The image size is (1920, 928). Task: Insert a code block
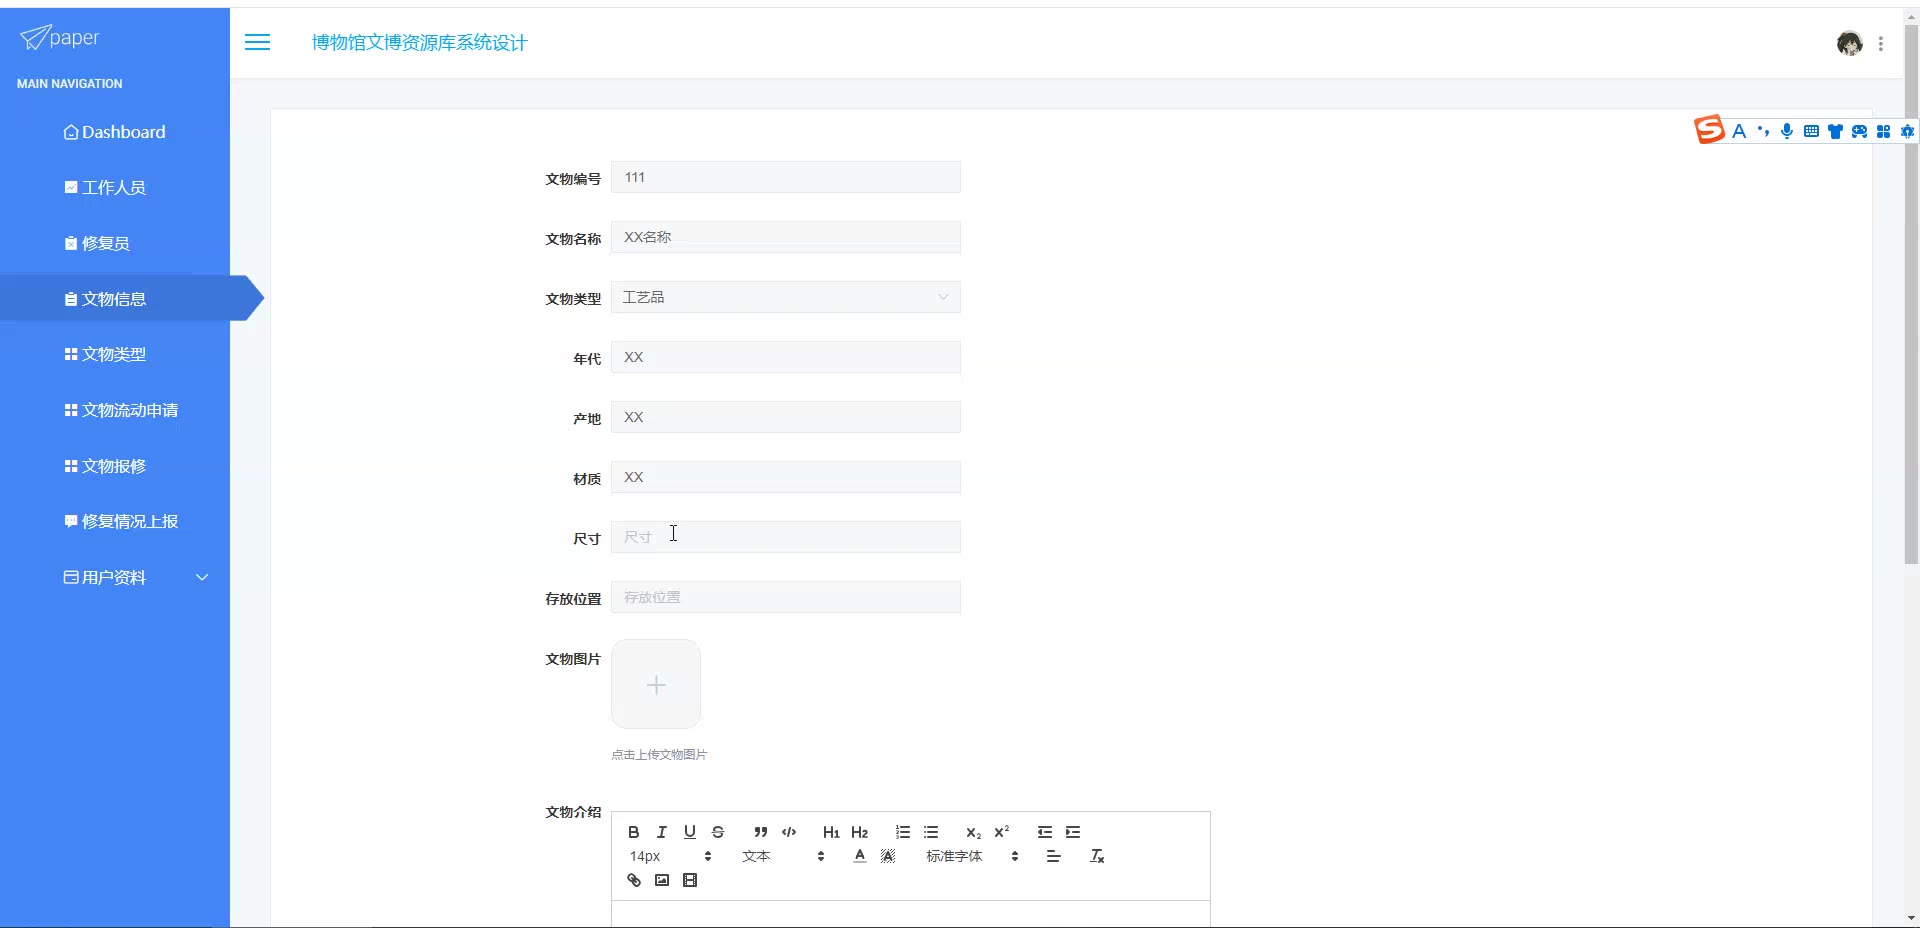pyautogui.click(x=789, y=832)
